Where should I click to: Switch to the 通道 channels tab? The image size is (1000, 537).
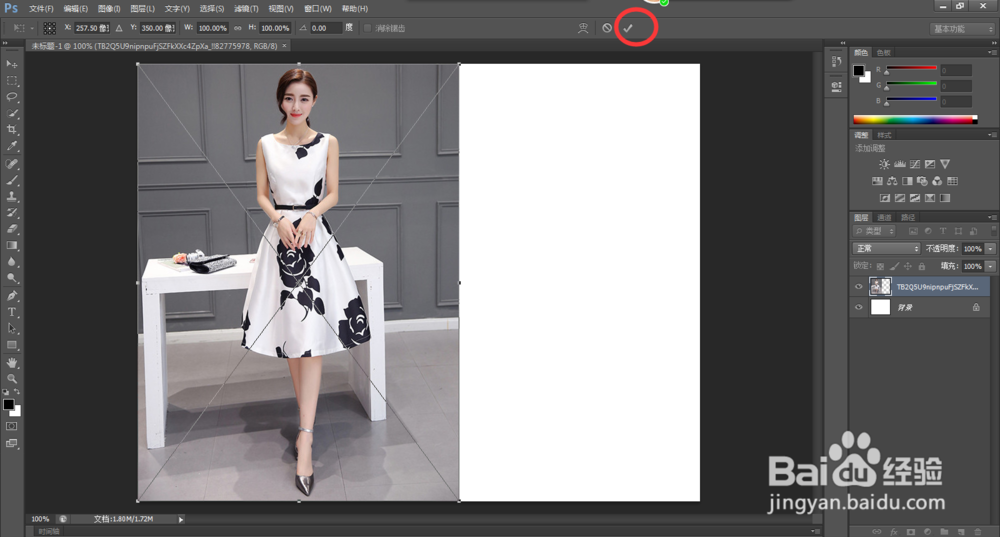pos(885,217)
